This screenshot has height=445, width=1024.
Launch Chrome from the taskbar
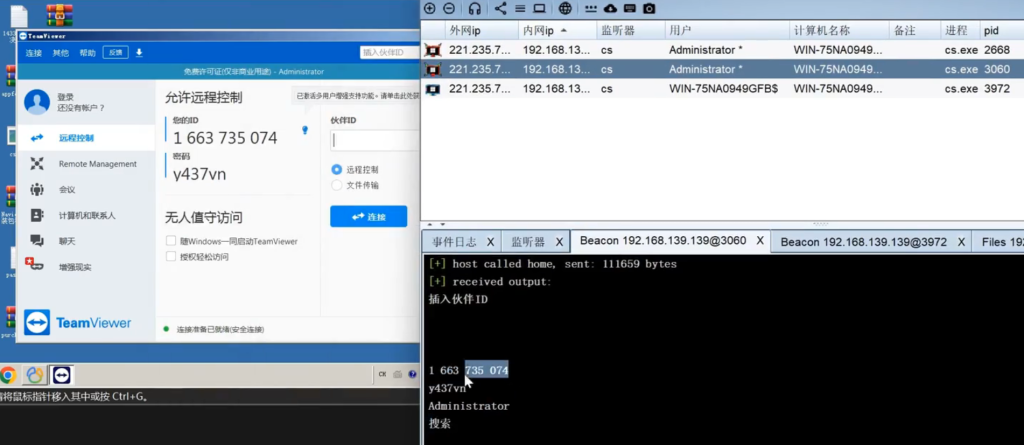pos(8,374)
